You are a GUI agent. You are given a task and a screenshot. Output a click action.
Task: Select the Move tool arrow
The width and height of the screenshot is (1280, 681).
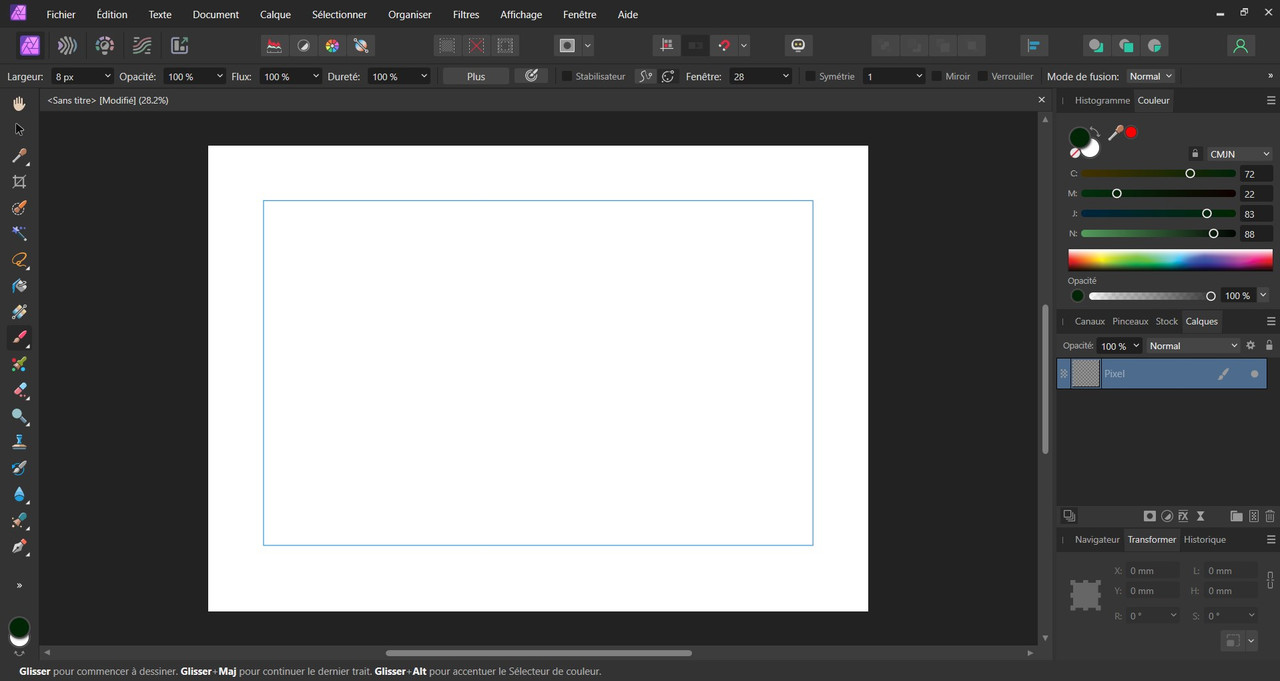click(19, 129)
